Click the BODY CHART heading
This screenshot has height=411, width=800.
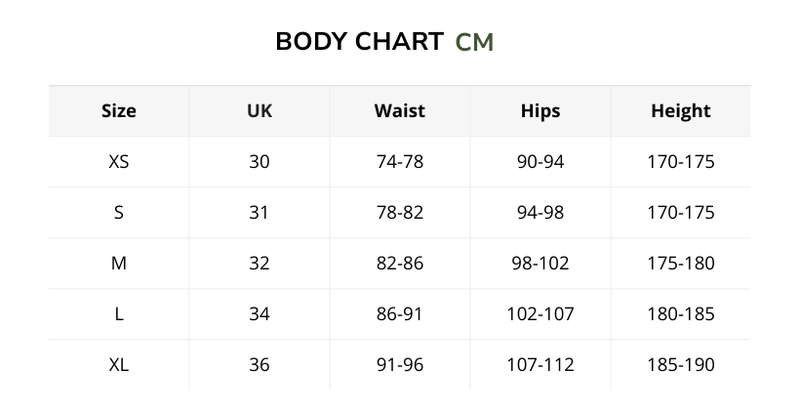359,42
